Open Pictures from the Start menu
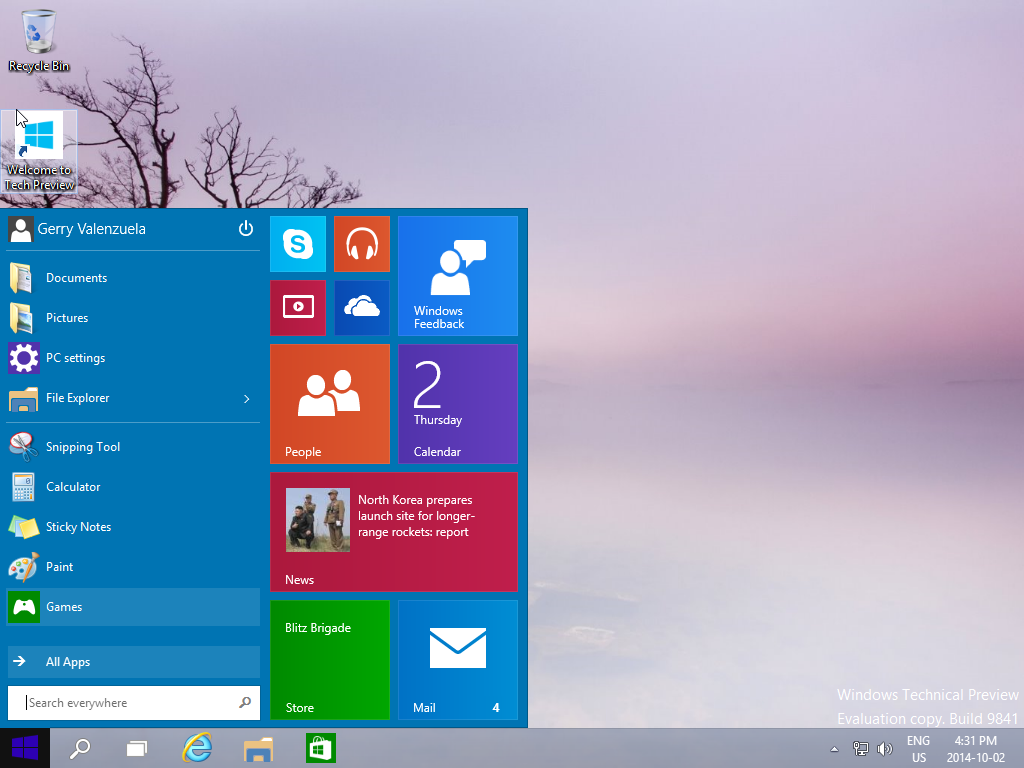1024x768 pixels. point(133,318)
